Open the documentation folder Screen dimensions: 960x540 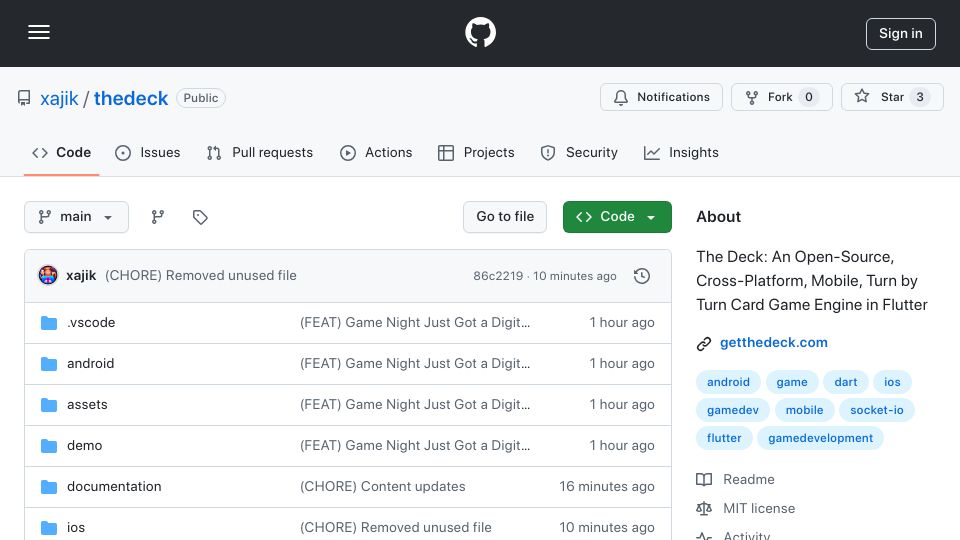(x=114, y=487)
